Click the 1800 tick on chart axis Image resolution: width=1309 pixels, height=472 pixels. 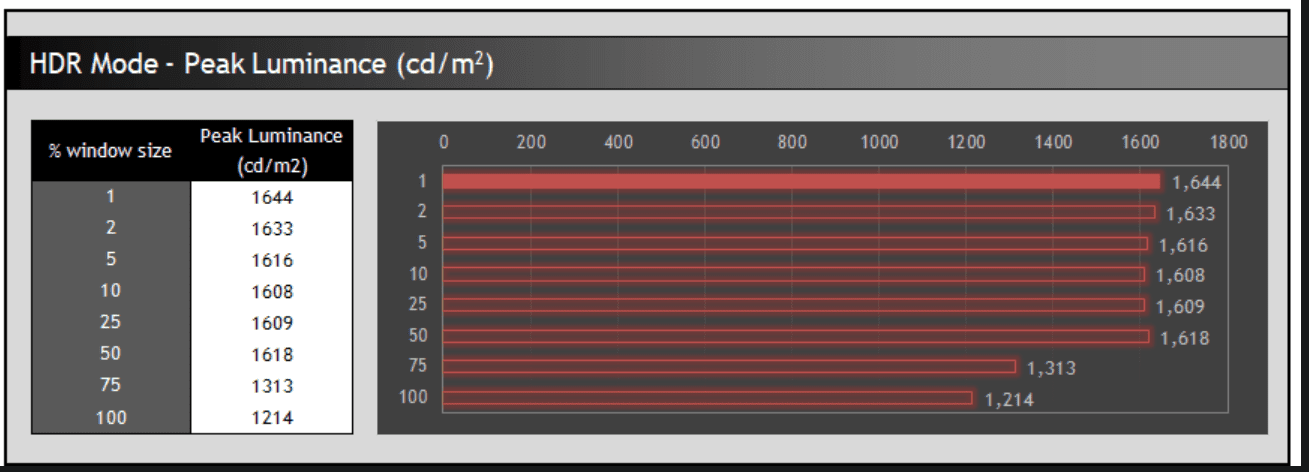1229,143
